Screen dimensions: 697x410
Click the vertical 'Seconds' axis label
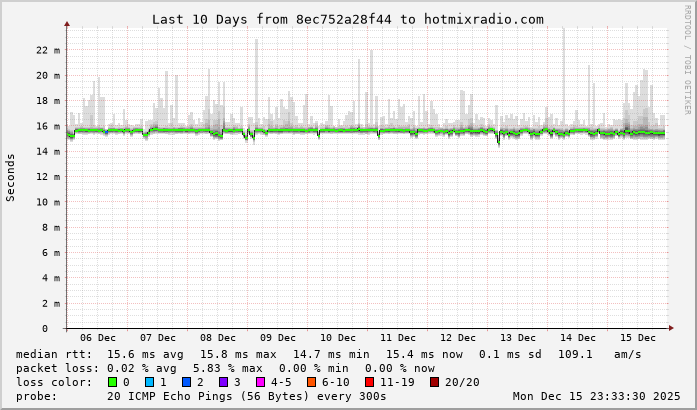coord(11,177)
